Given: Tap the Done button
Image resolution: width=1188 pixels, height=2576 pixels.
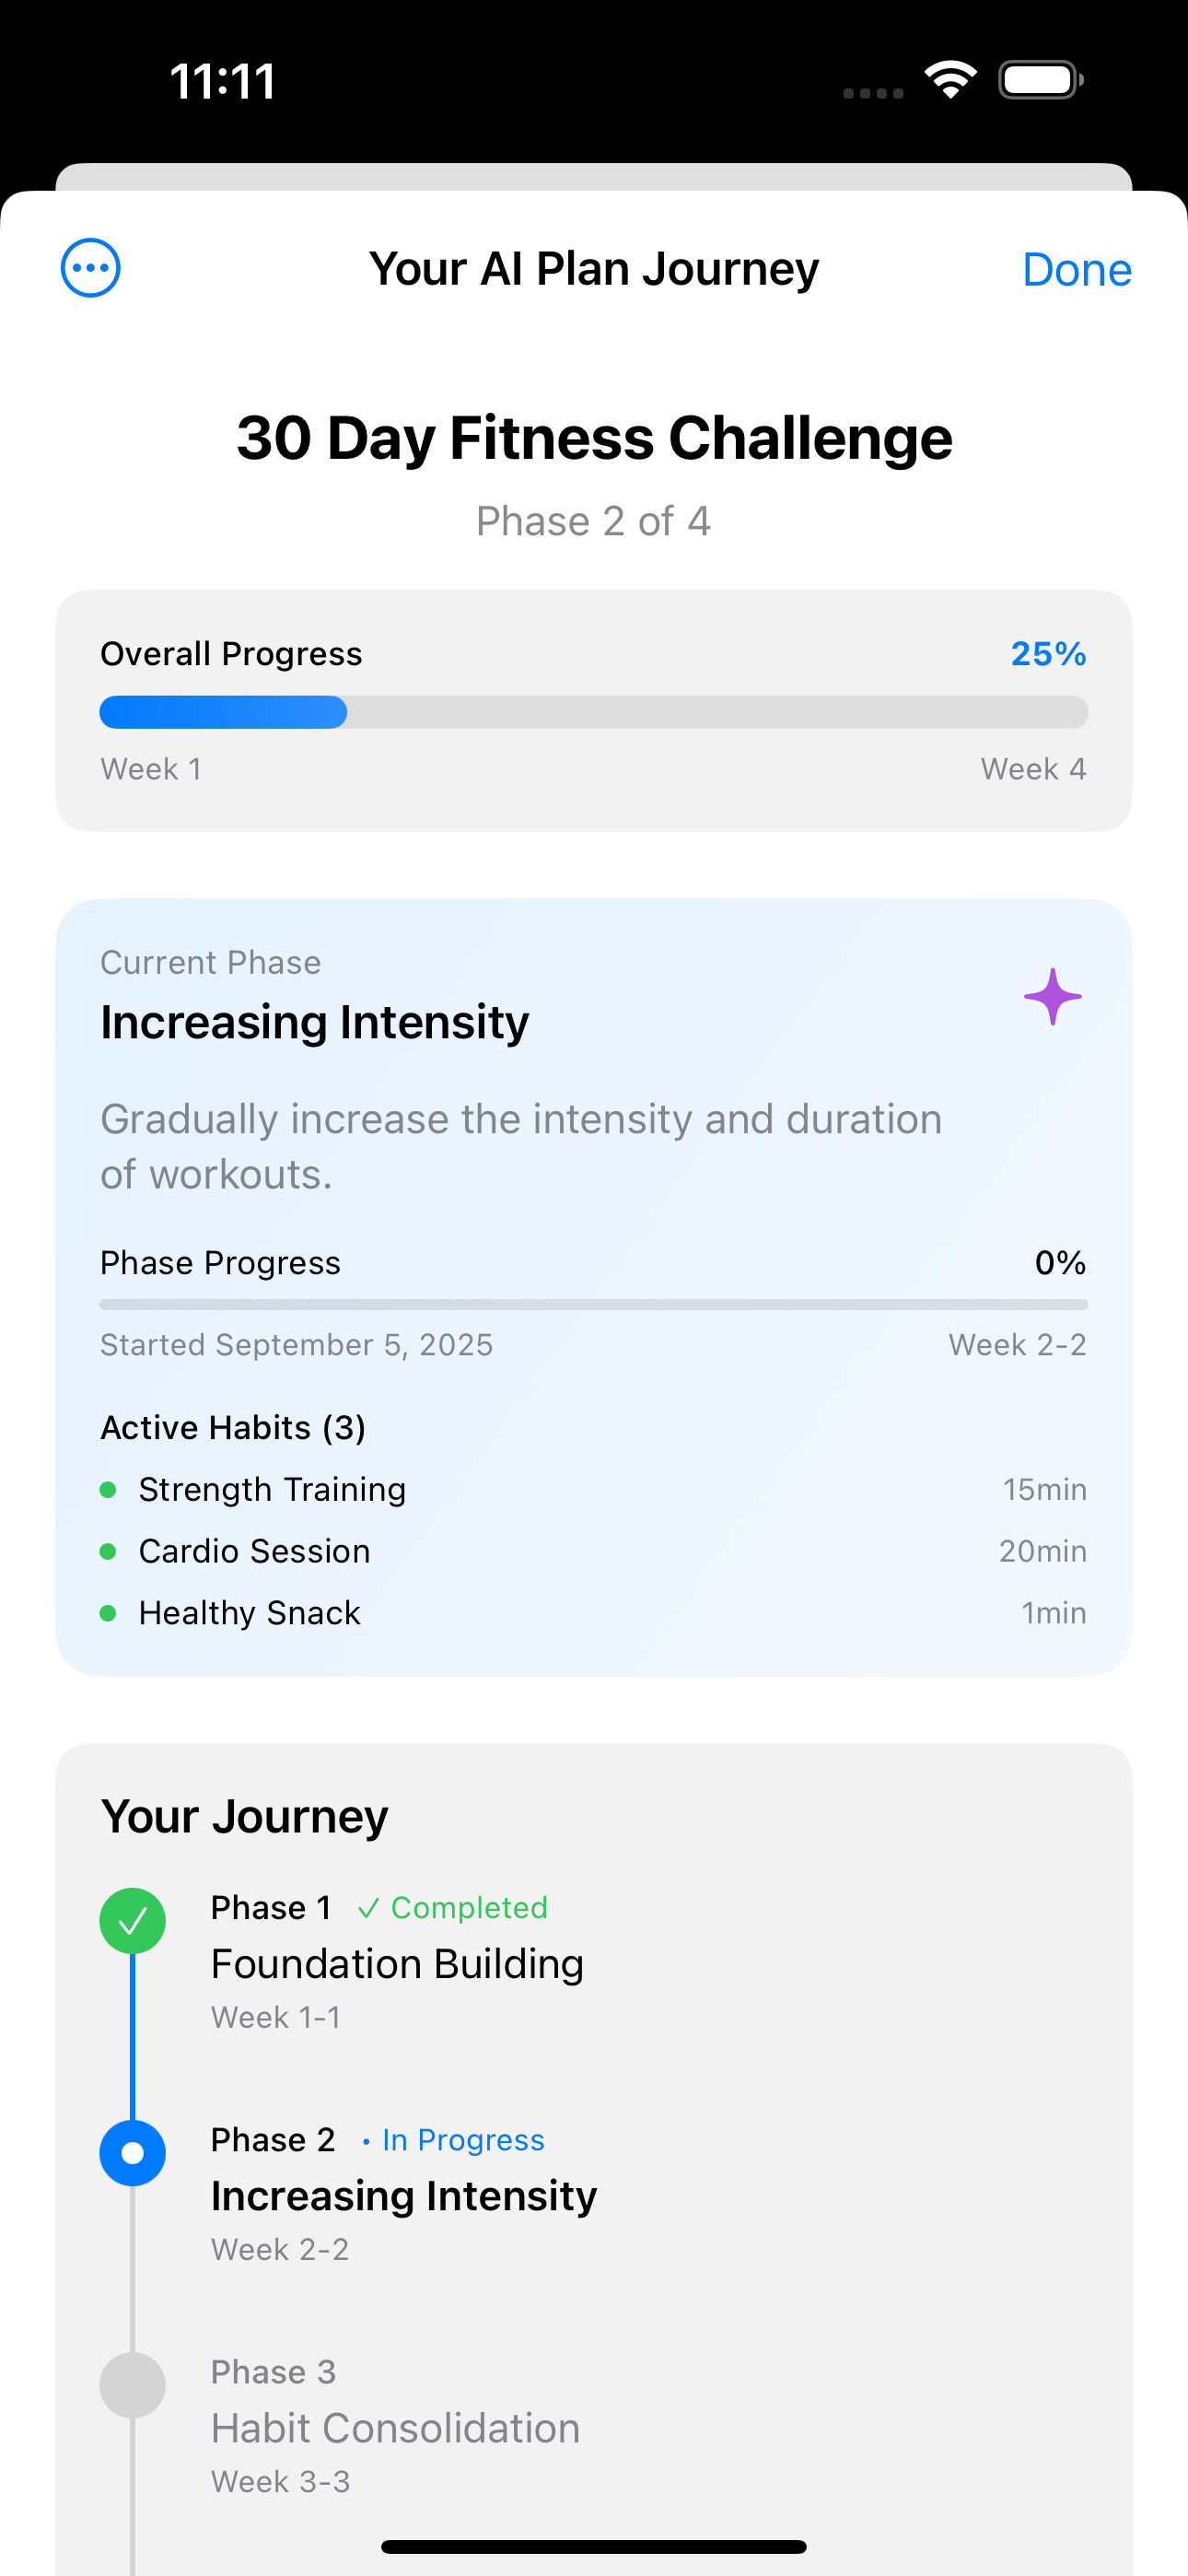Looking at the screenshot, I should click(1076, 269).
